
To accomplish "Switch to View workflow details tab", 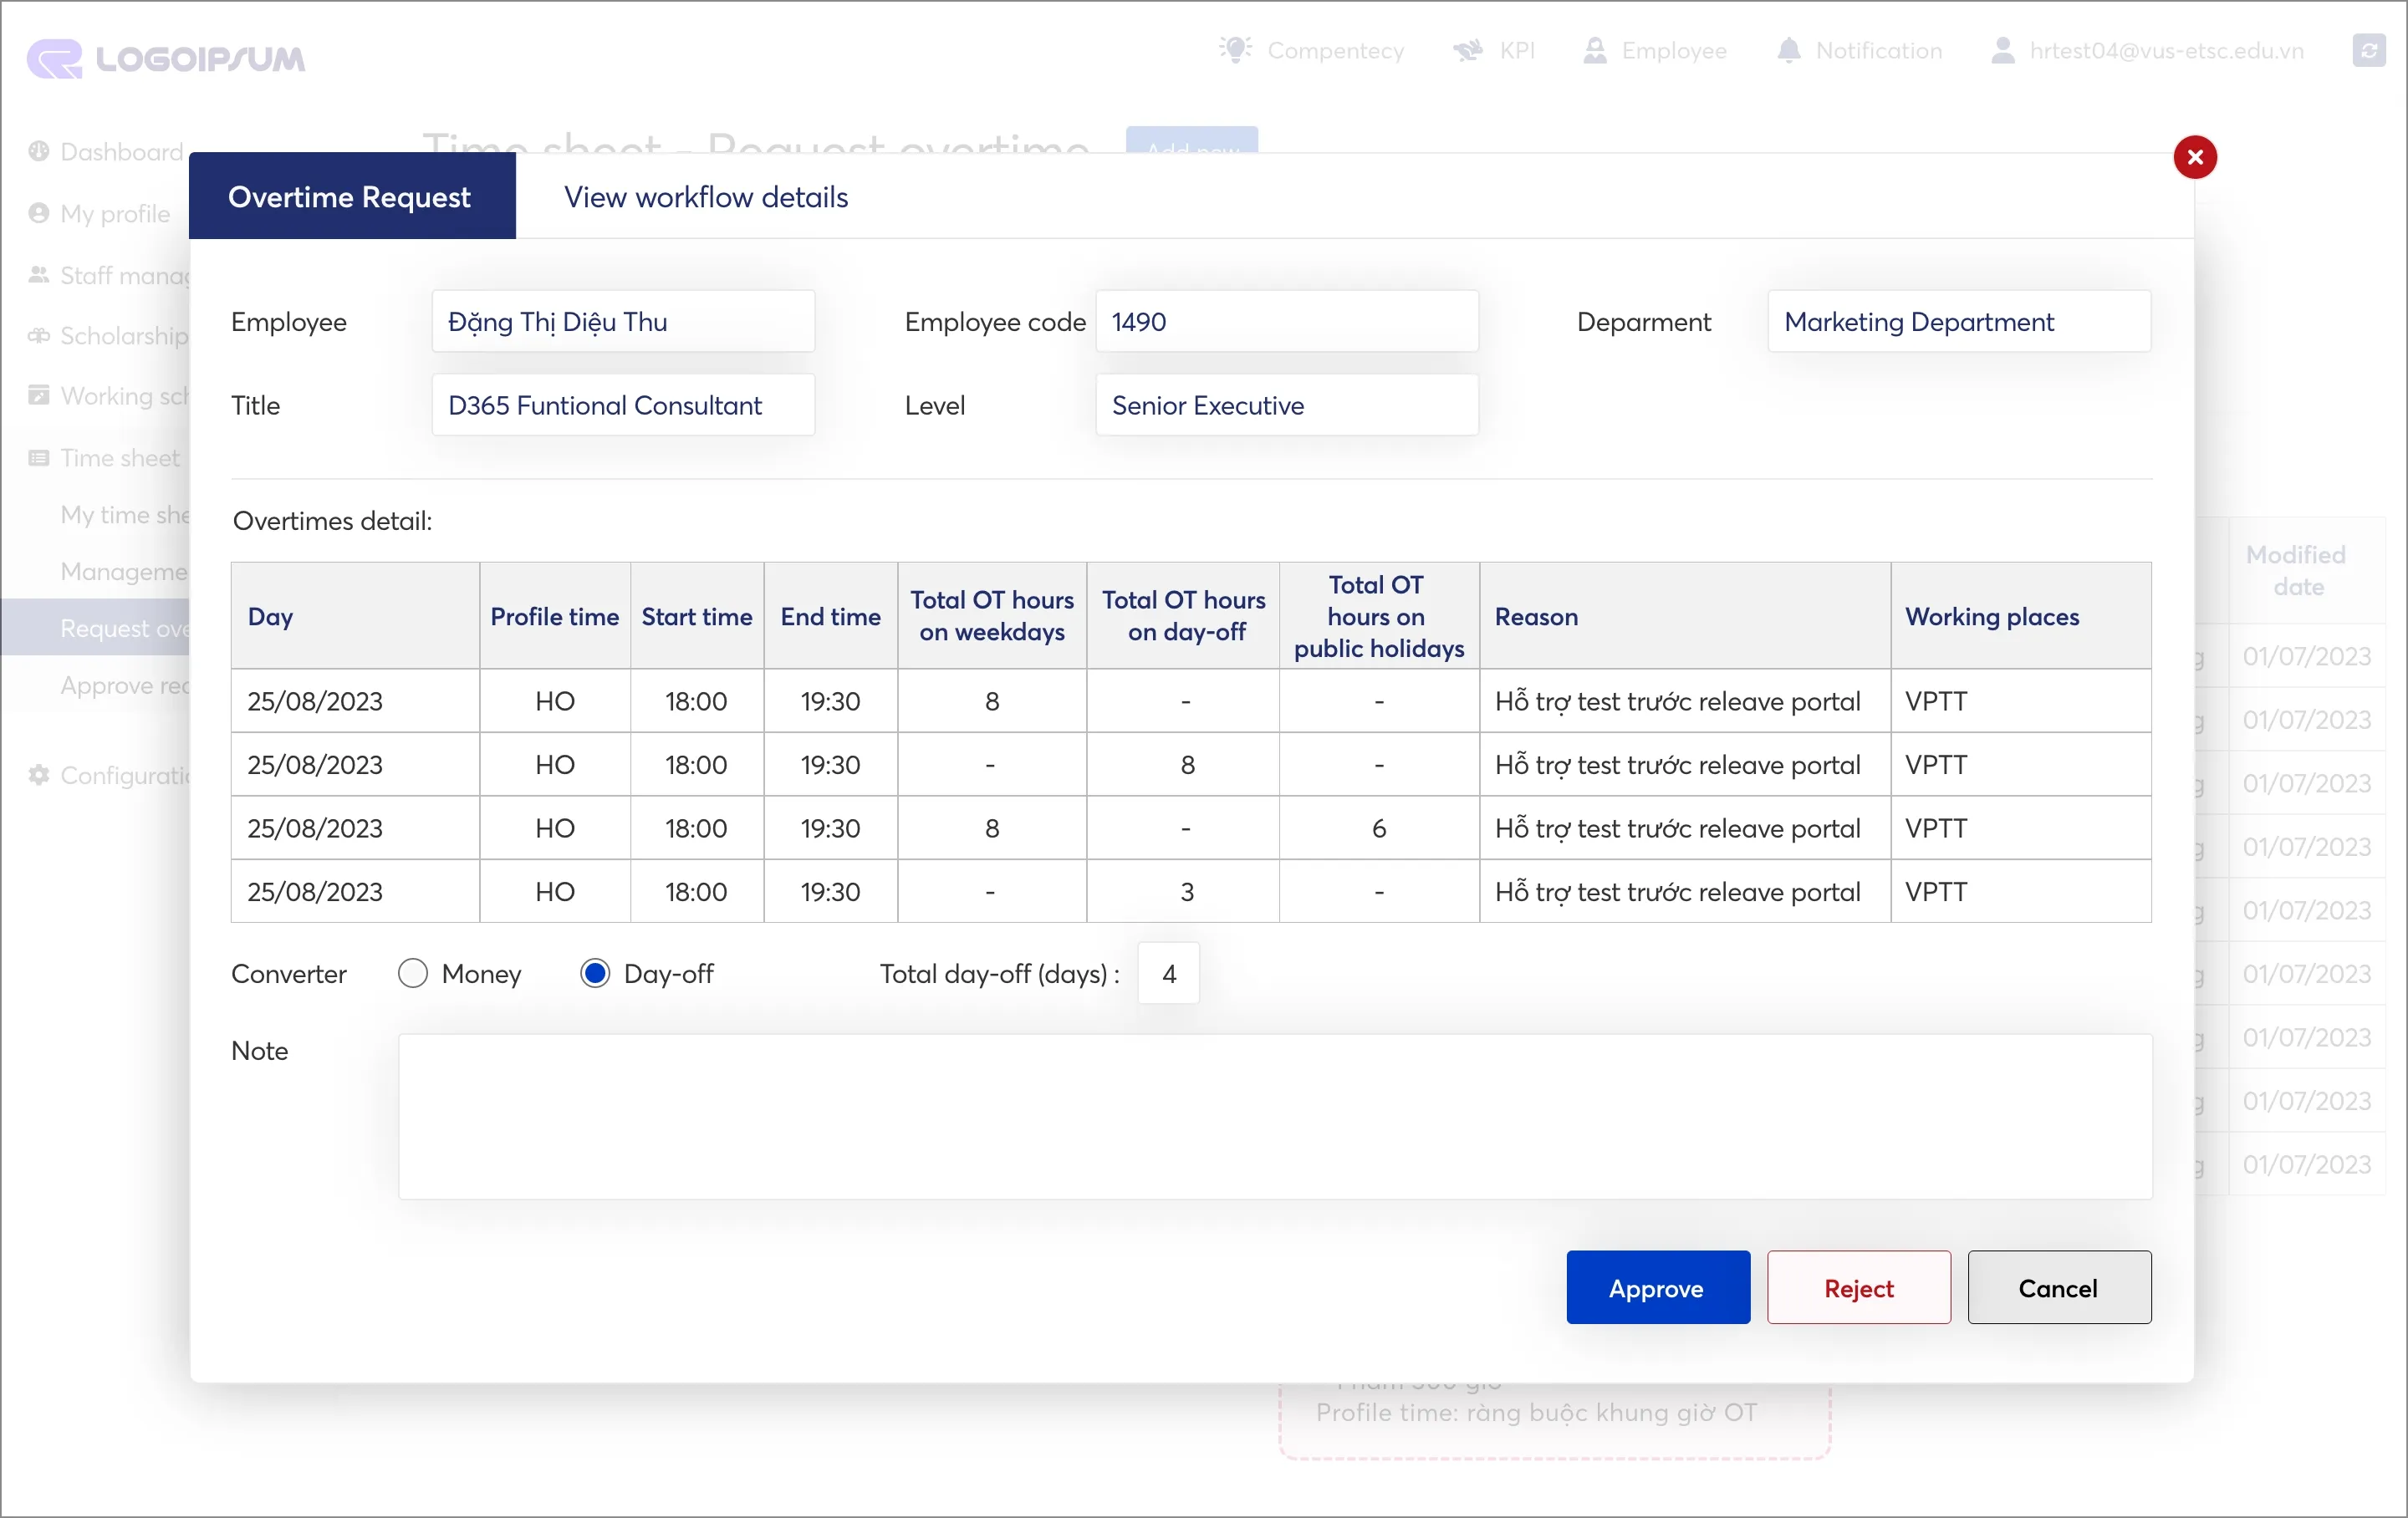I will coord(705,197).
